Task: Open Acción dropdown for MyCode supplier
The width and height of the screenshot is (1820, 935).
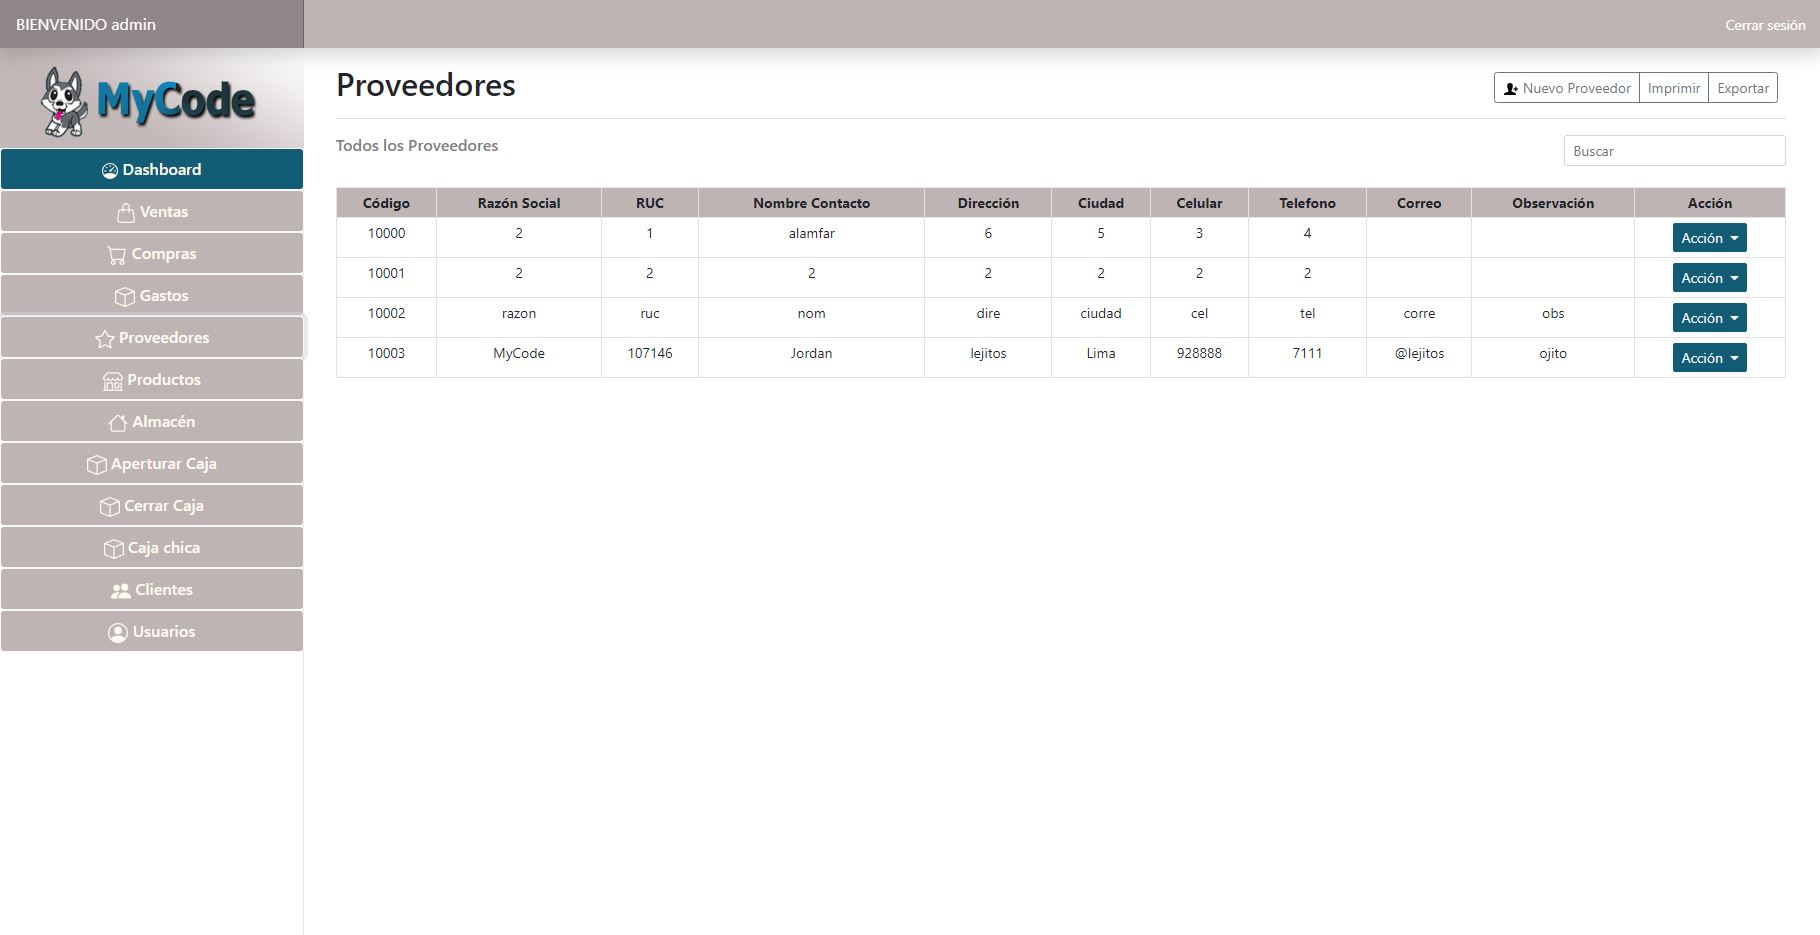Action: tap(1709, 358)
